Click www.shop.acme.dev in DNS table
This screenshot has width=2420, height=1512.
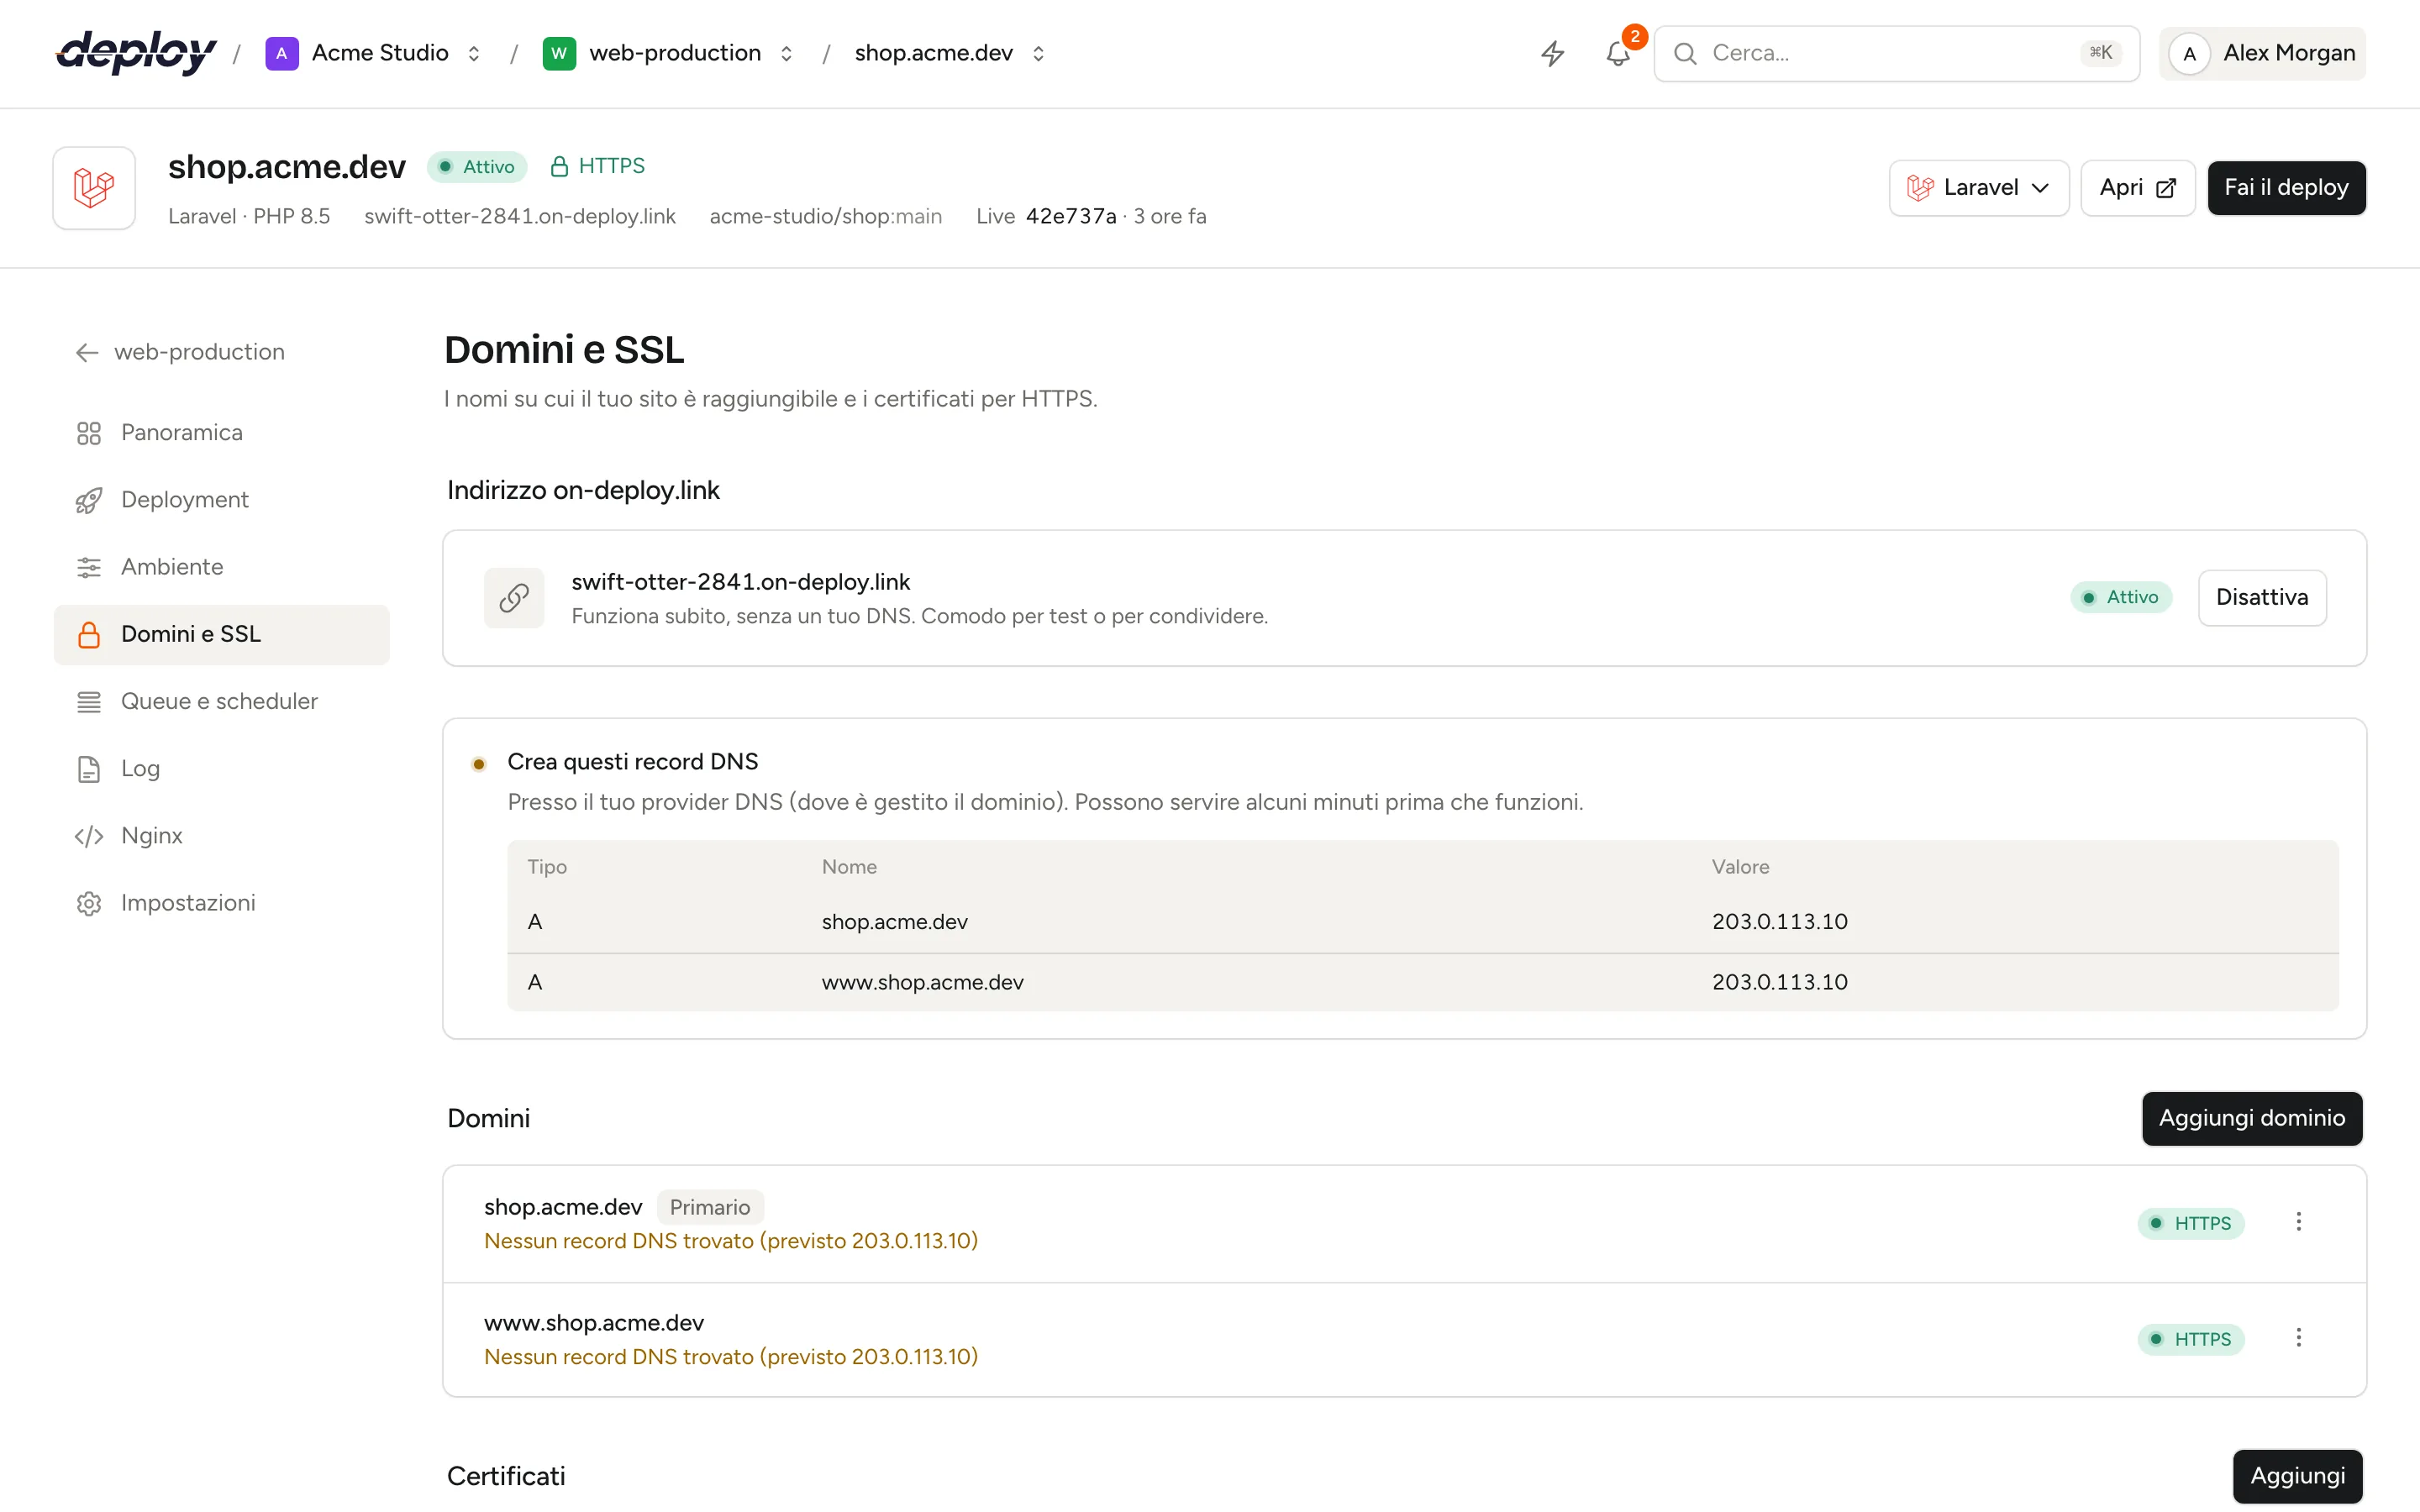923,983
